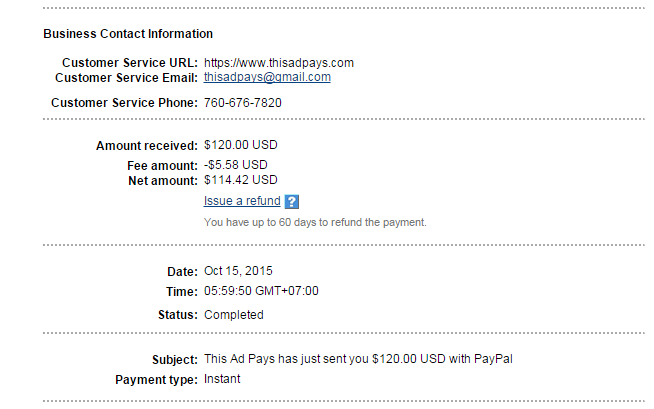Click the Amount received label

coord(147,146)
